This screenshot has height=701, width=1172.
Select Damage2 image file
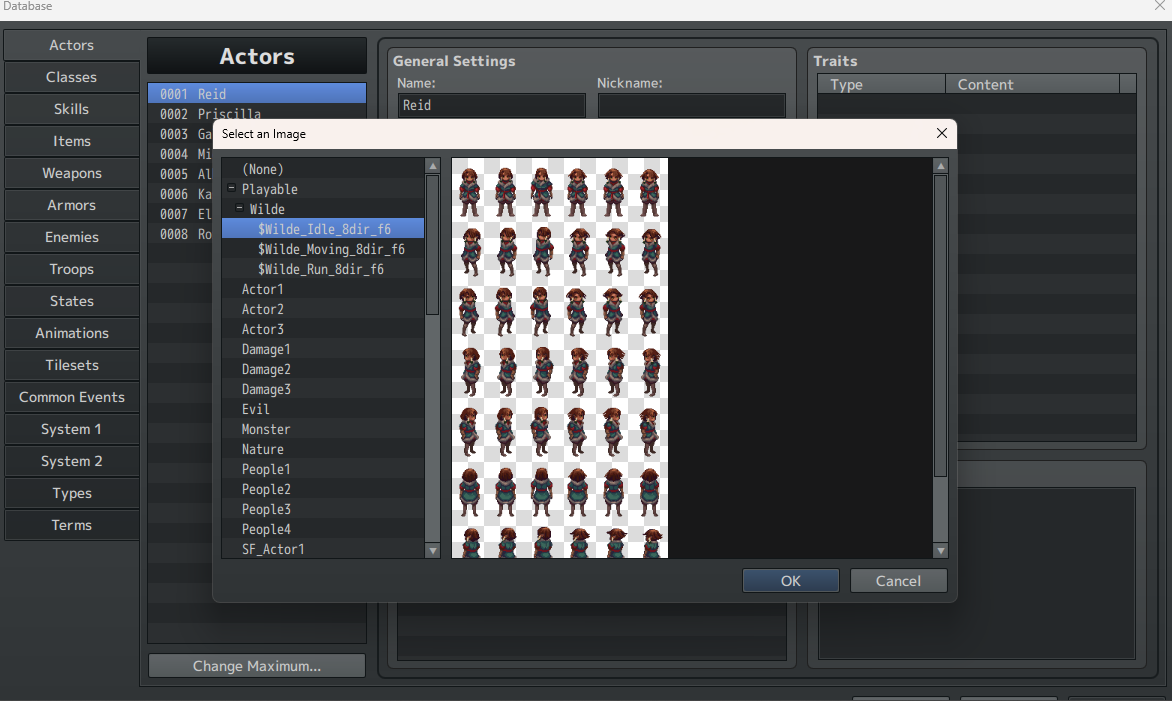point(323,369)
